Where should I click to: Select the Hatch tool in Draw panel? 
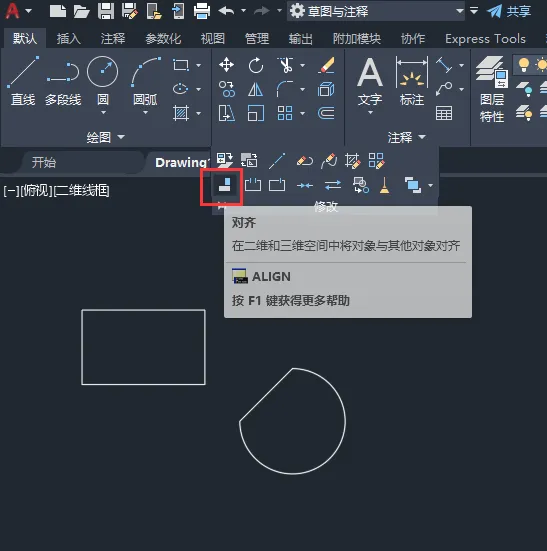pos(181,113)
